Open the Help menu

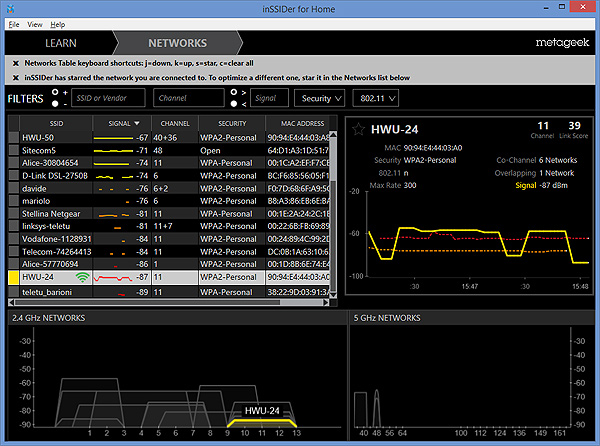57,24
